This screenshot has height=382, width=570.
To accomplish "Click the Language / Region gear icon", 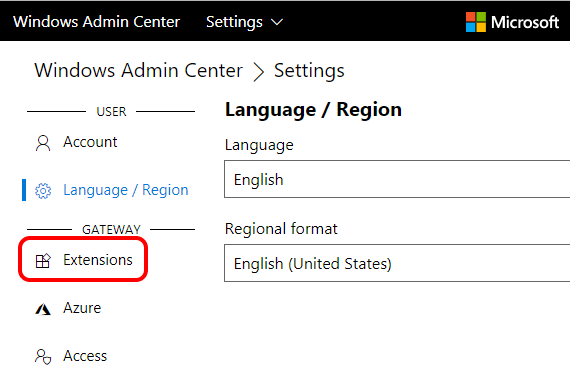I will (43, 191).
